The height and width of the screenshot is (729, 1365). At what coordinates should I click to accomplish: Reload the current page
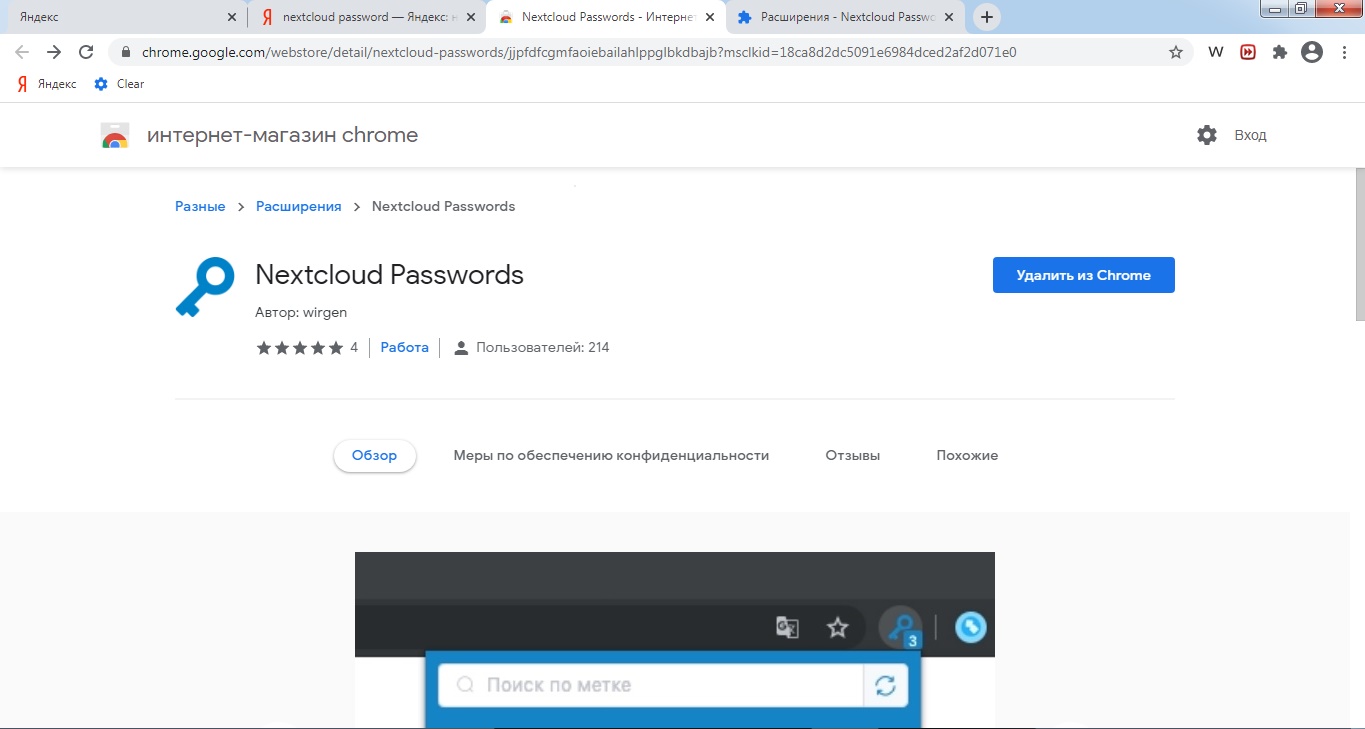(x=86, y=52)
